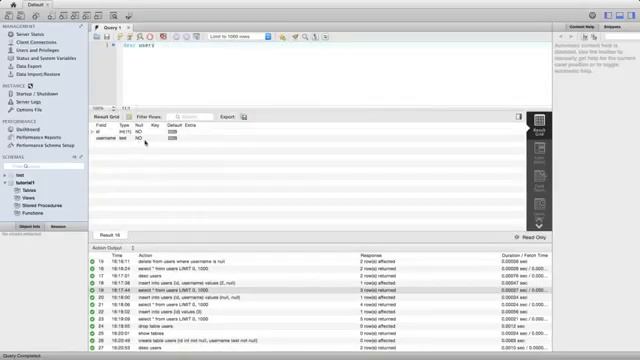Toggle the right sidebar visibility
Image resolution: width=640 pixels, height=360 pixels.
pyautogui.click(x=631, y=16)
